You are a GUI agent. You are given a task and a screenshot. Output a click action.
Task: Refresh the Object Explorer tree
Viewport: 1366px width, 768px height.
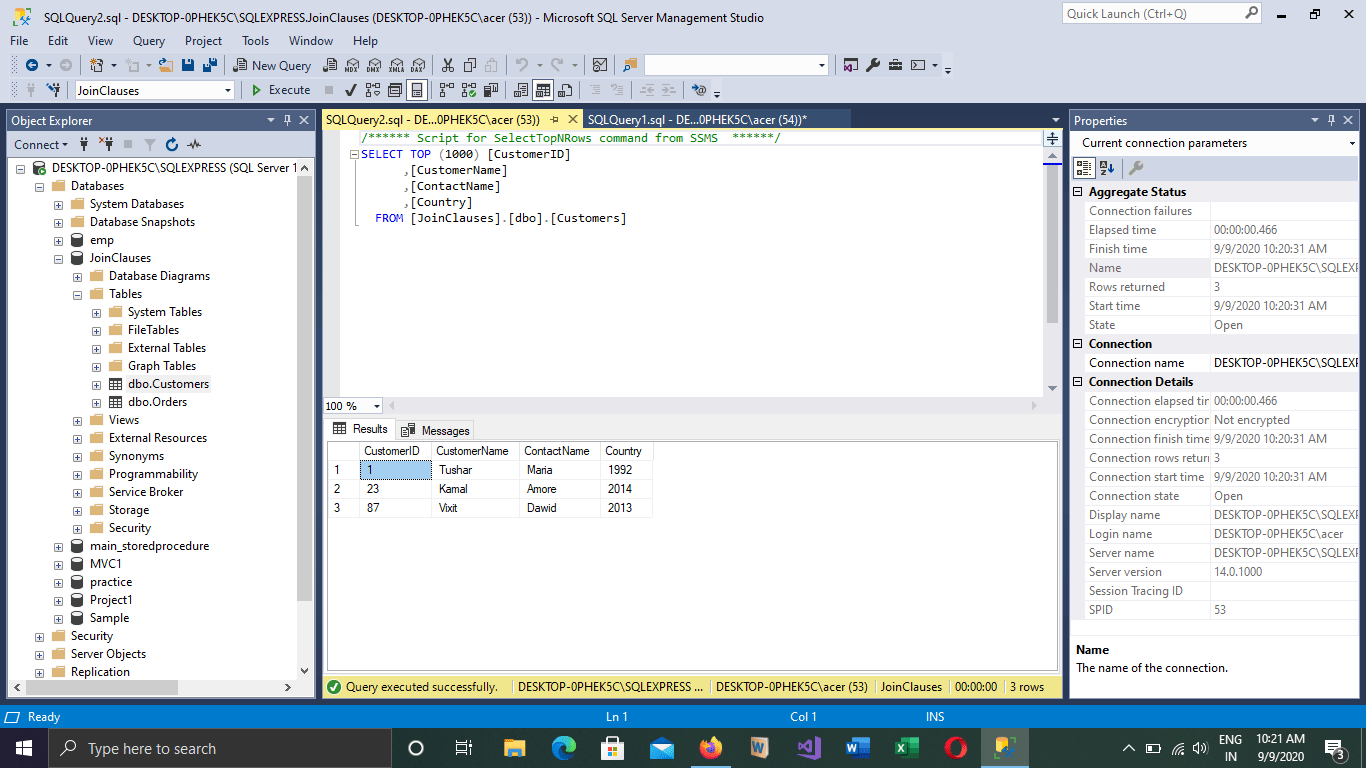(x=171, y=145)
